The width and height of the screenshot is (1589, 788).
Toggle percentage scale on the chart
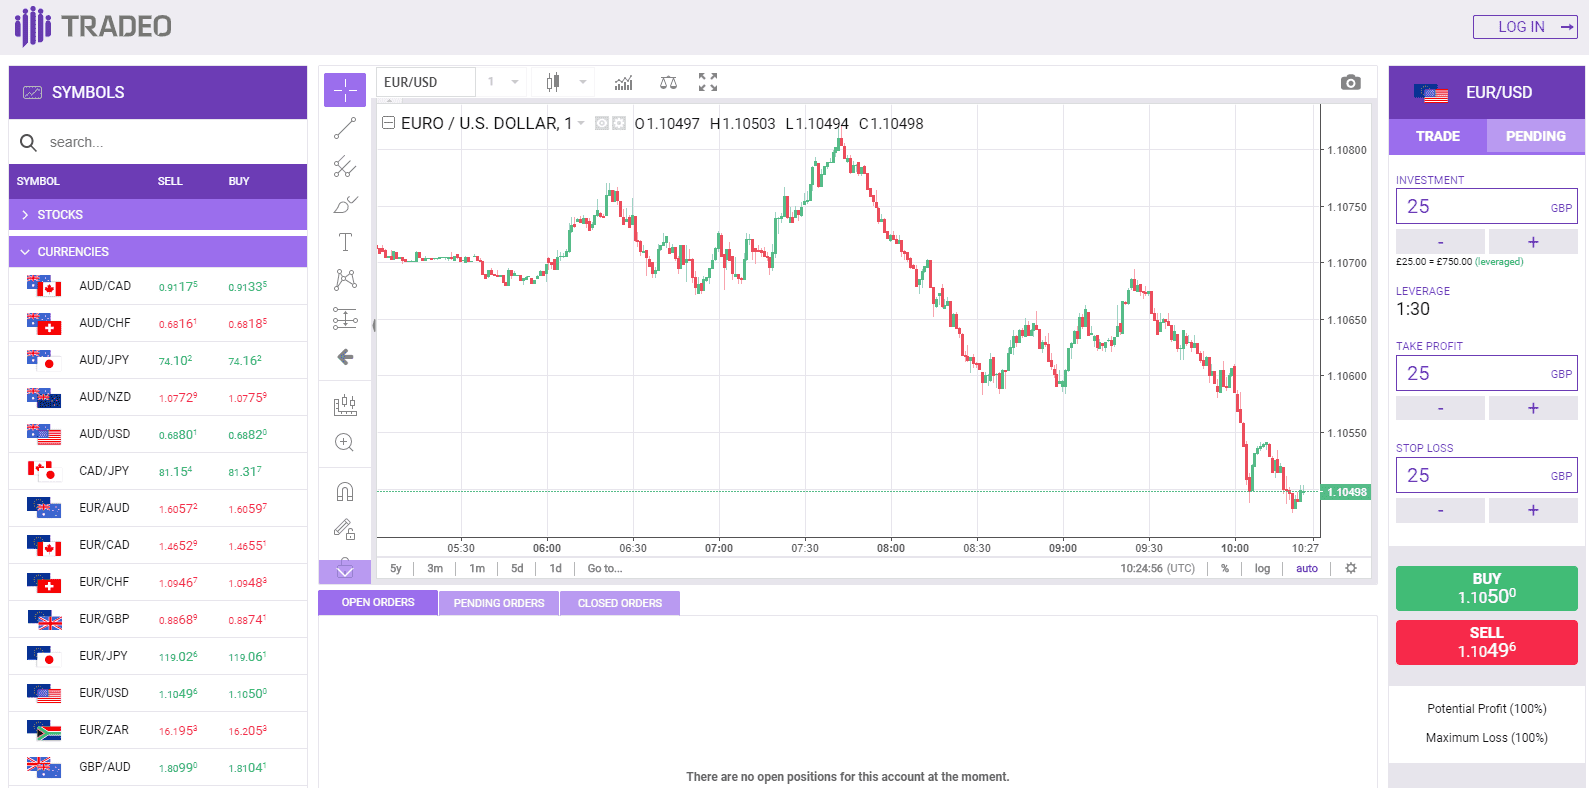[1225, 568]
